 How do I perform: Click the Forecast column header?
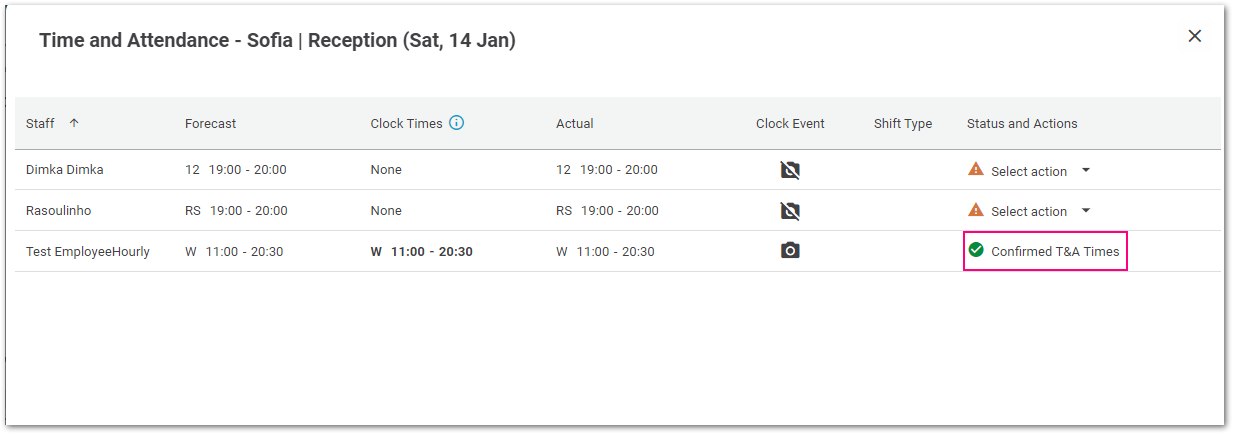(210, 124)
